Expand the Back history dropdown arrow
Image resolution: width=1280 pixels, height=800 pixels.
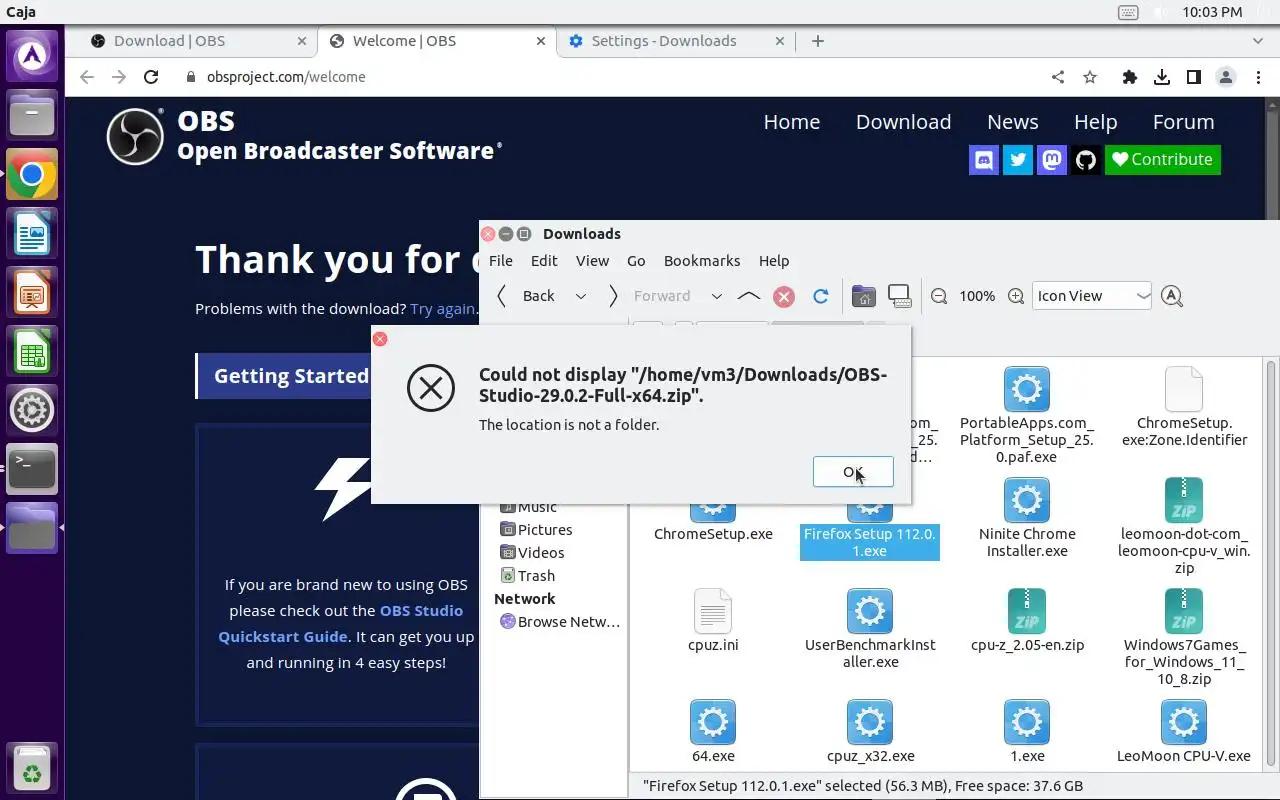(x=580, y=296)
